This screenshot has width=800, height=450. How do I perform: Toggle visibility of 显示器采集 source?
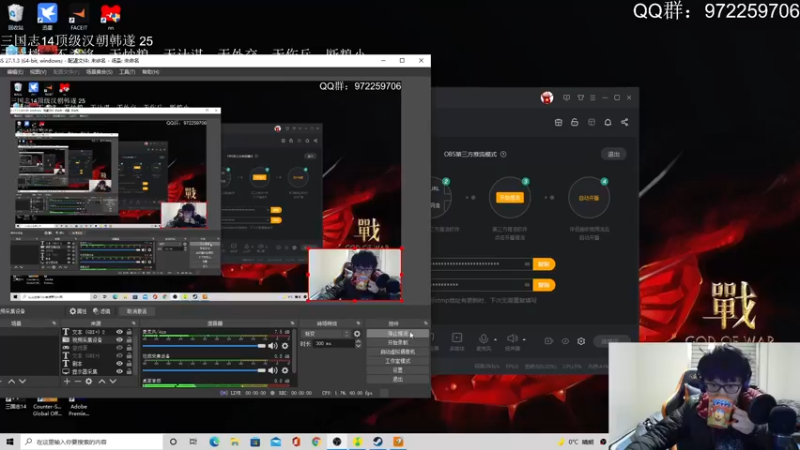coord(119,371)
